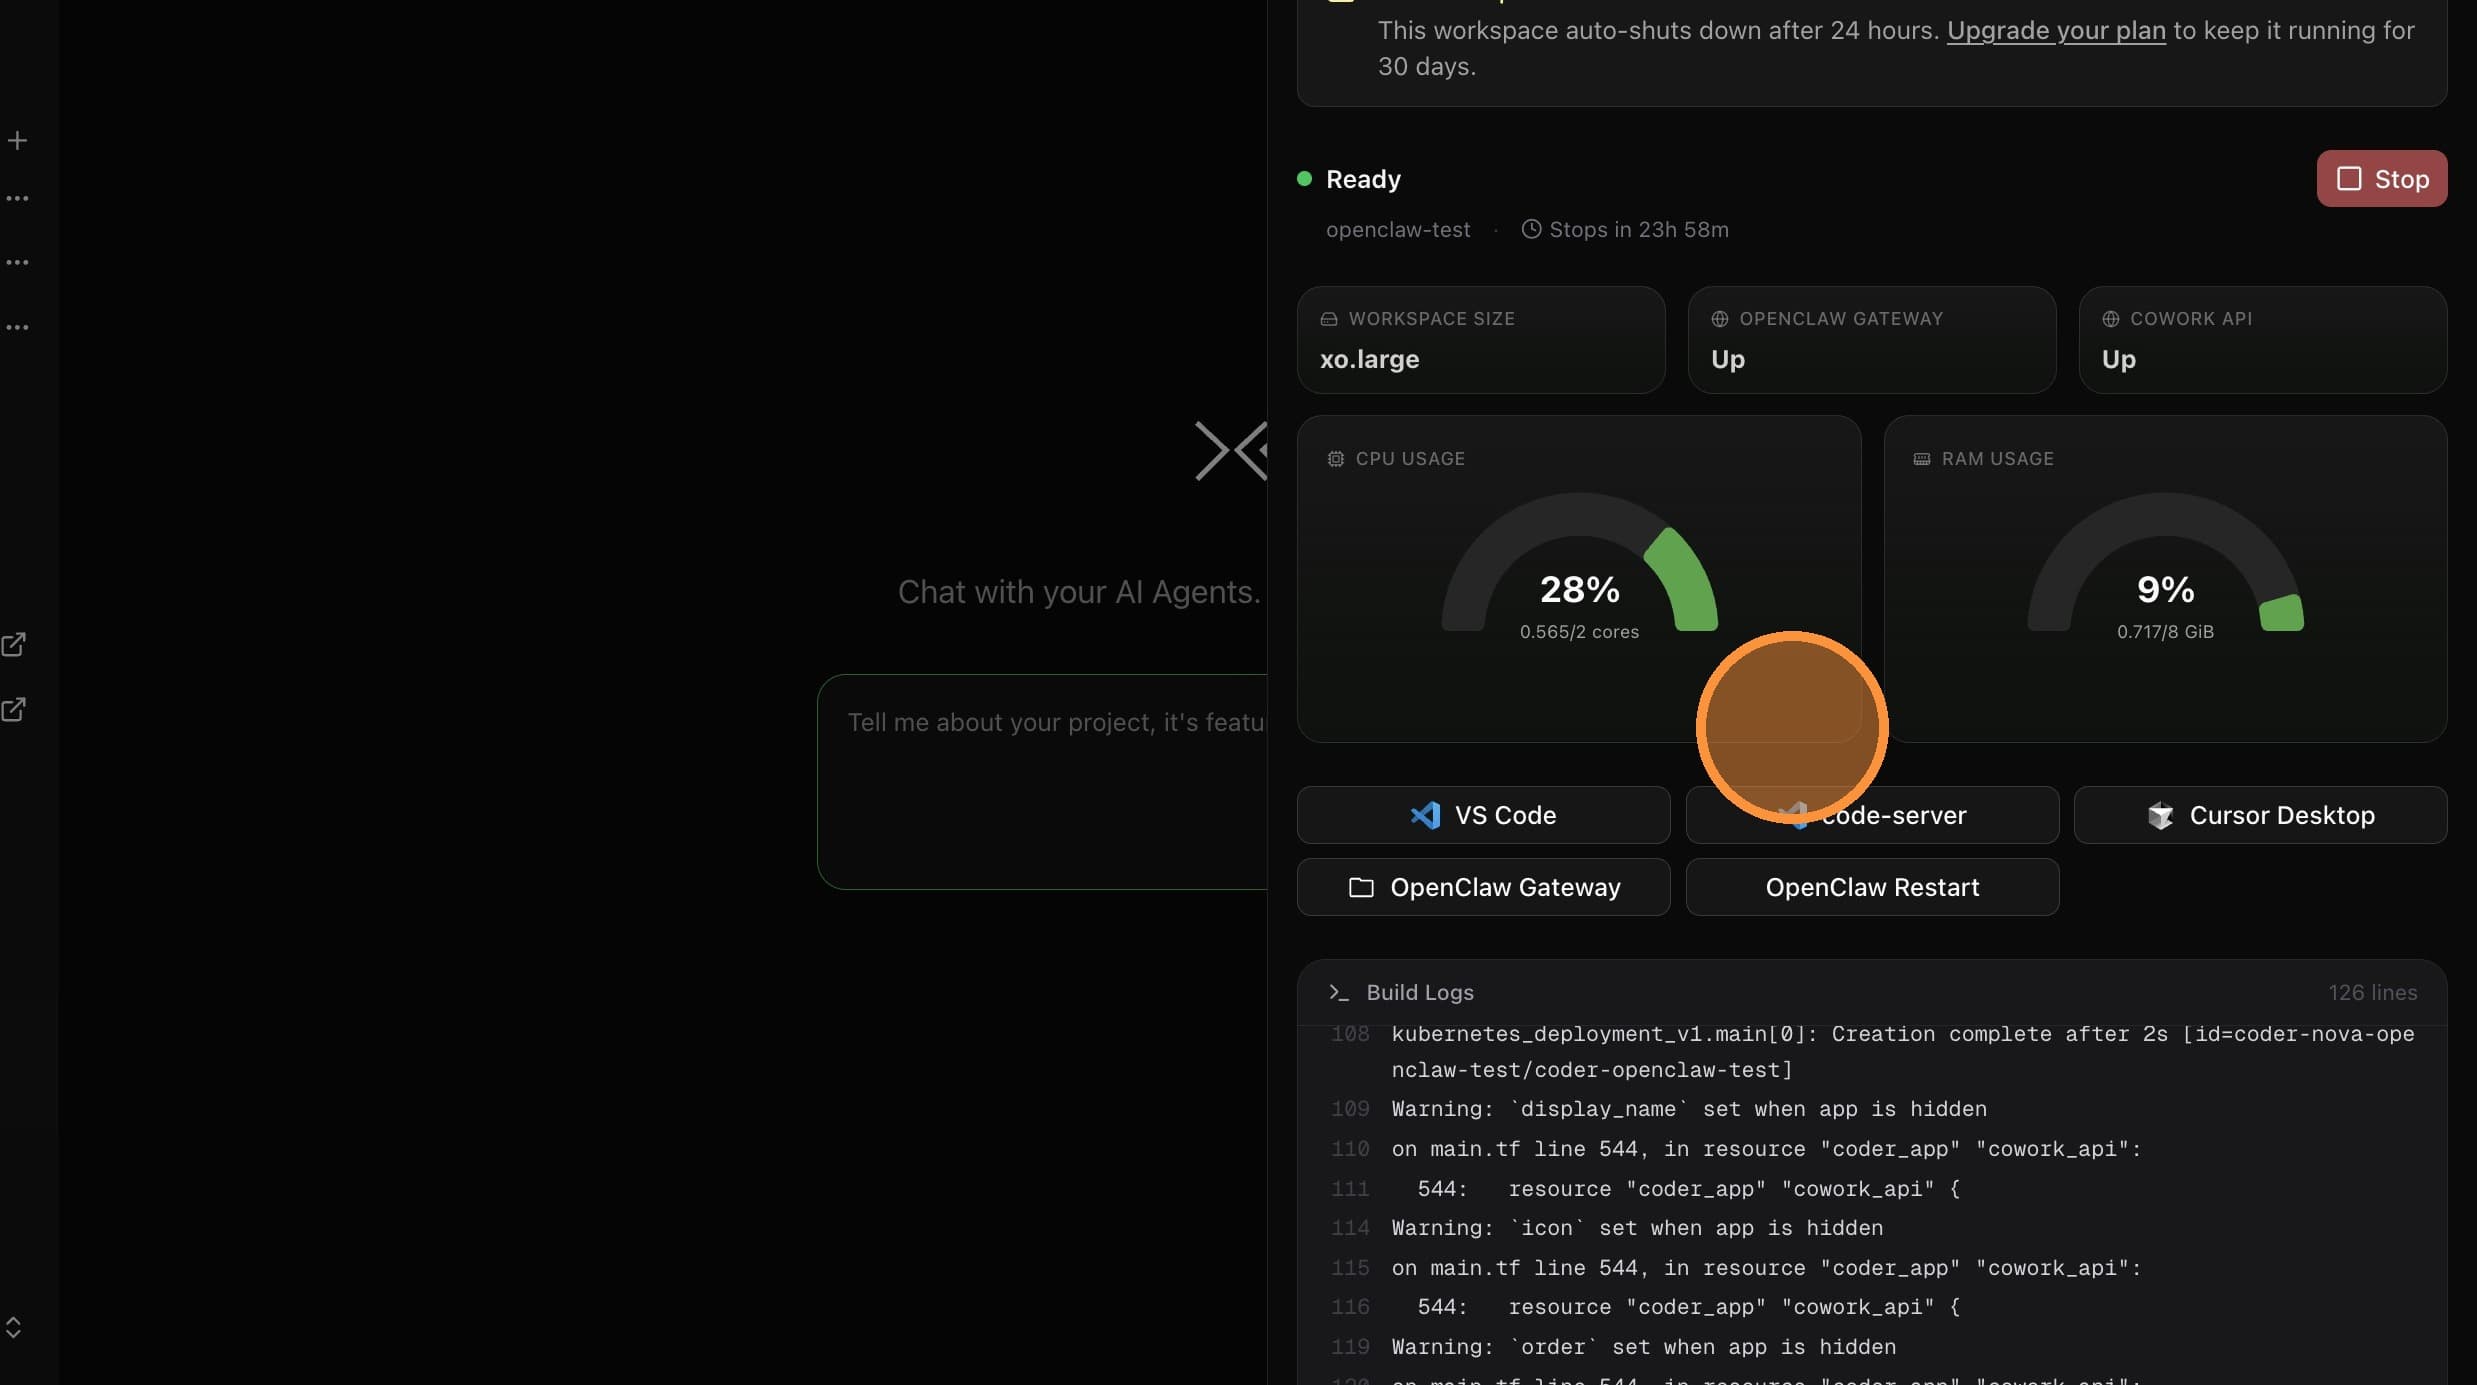Viewport: 2477px width, 1385px height.
Task: Click the clock icon beside Stops in 23h 58m
Action: (x=1531, y=229)
